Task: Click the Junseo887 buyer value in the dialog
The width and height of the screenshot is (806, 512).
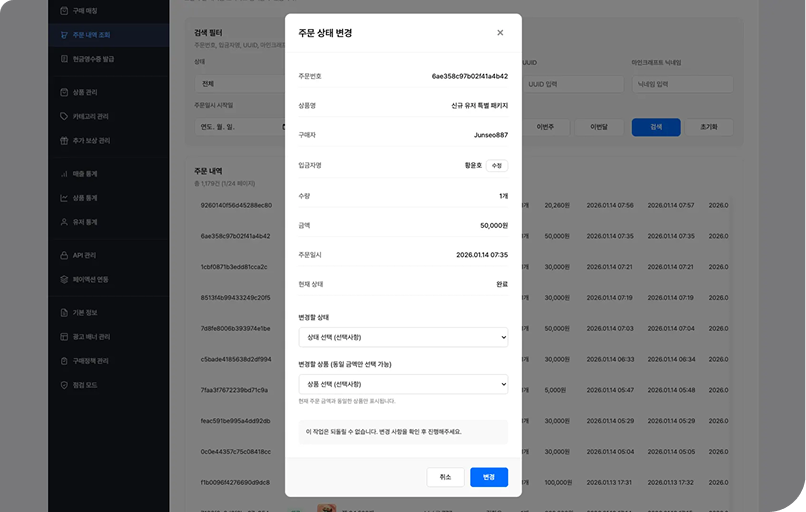Action: (x=491, y=135)
